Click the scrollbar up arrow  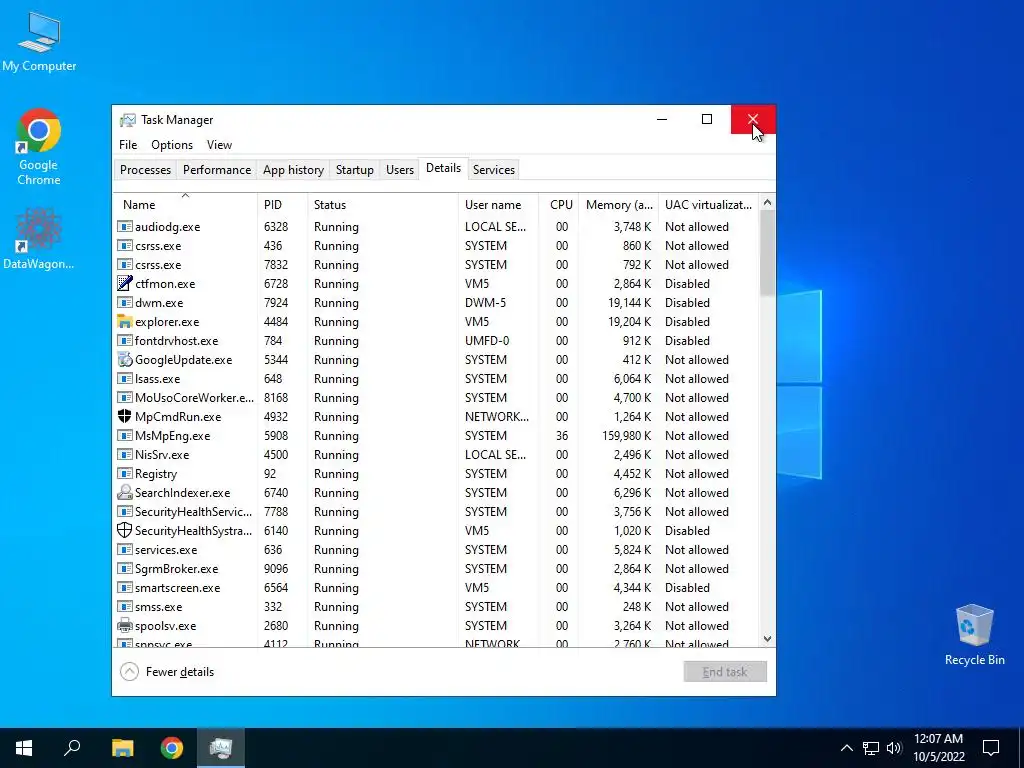coord(767,202)
